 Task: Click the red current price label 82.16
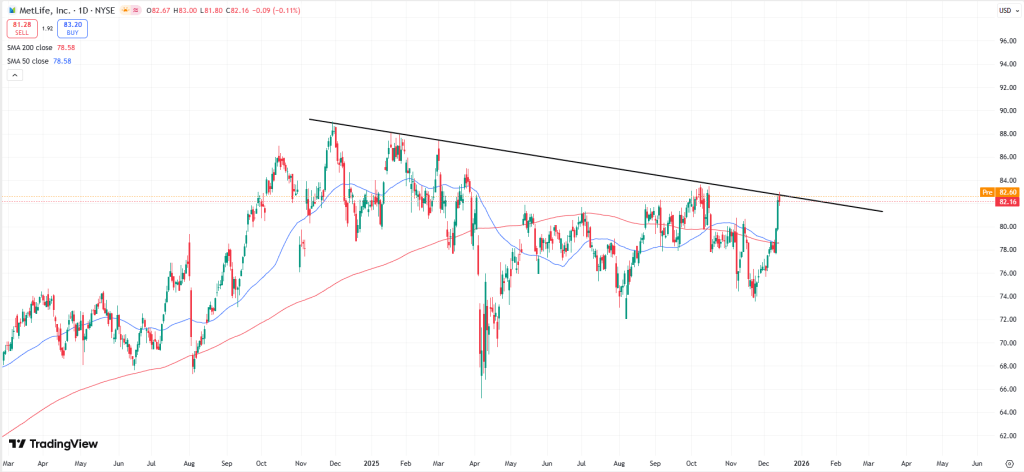(1006, 201)
